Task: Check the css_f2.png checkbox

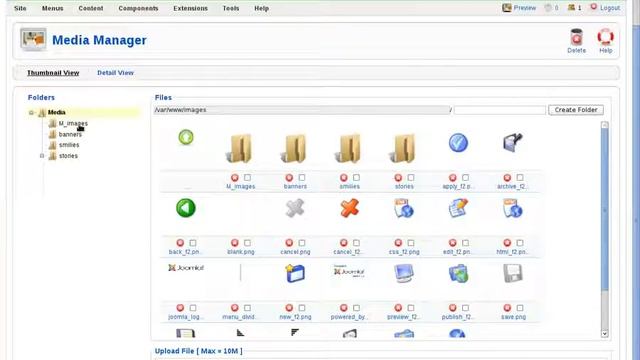Action: pyautogui.click(x=411, y=243)
